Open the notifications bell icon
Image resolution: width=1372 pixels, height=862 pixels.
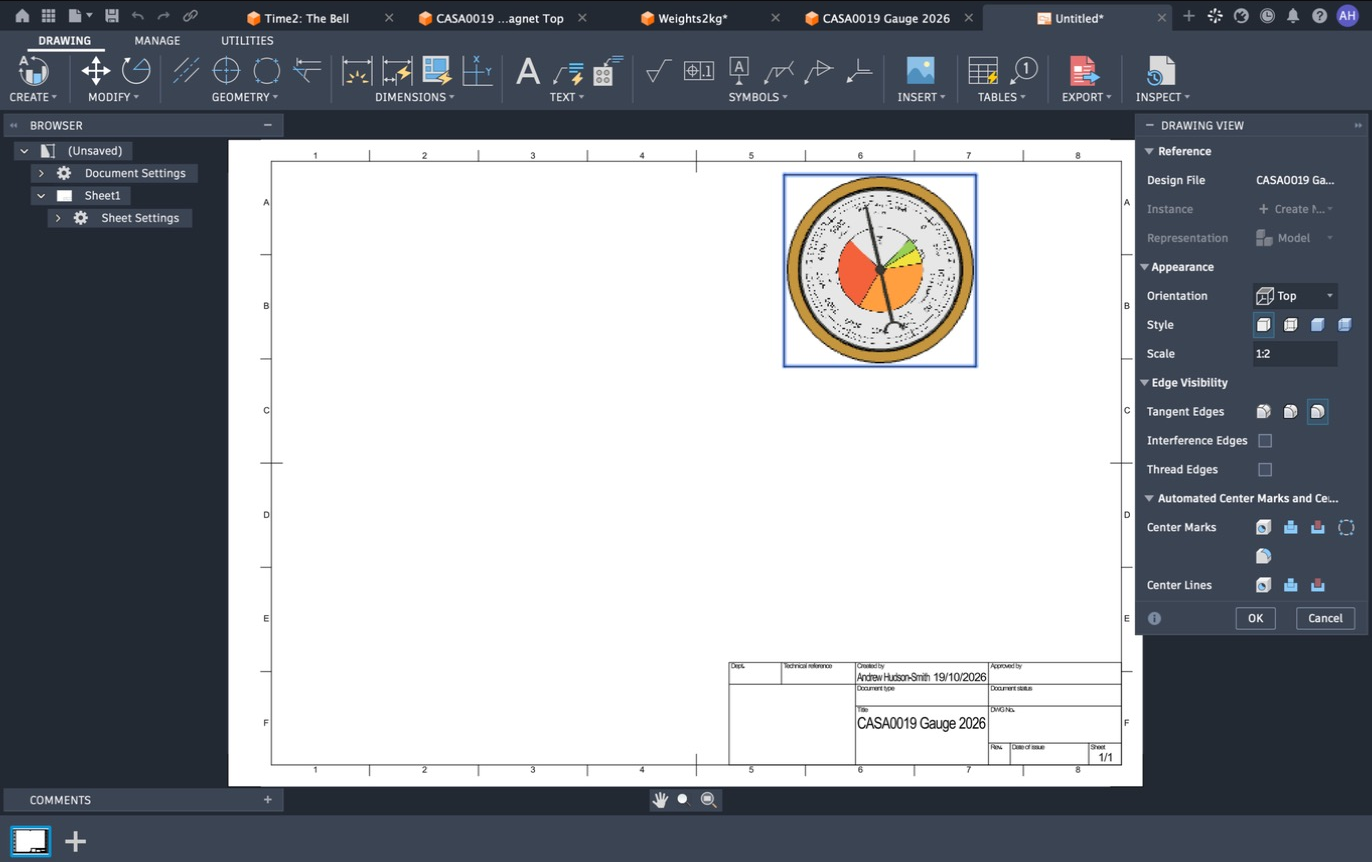pyautogui.click(x=1293, y=16)
